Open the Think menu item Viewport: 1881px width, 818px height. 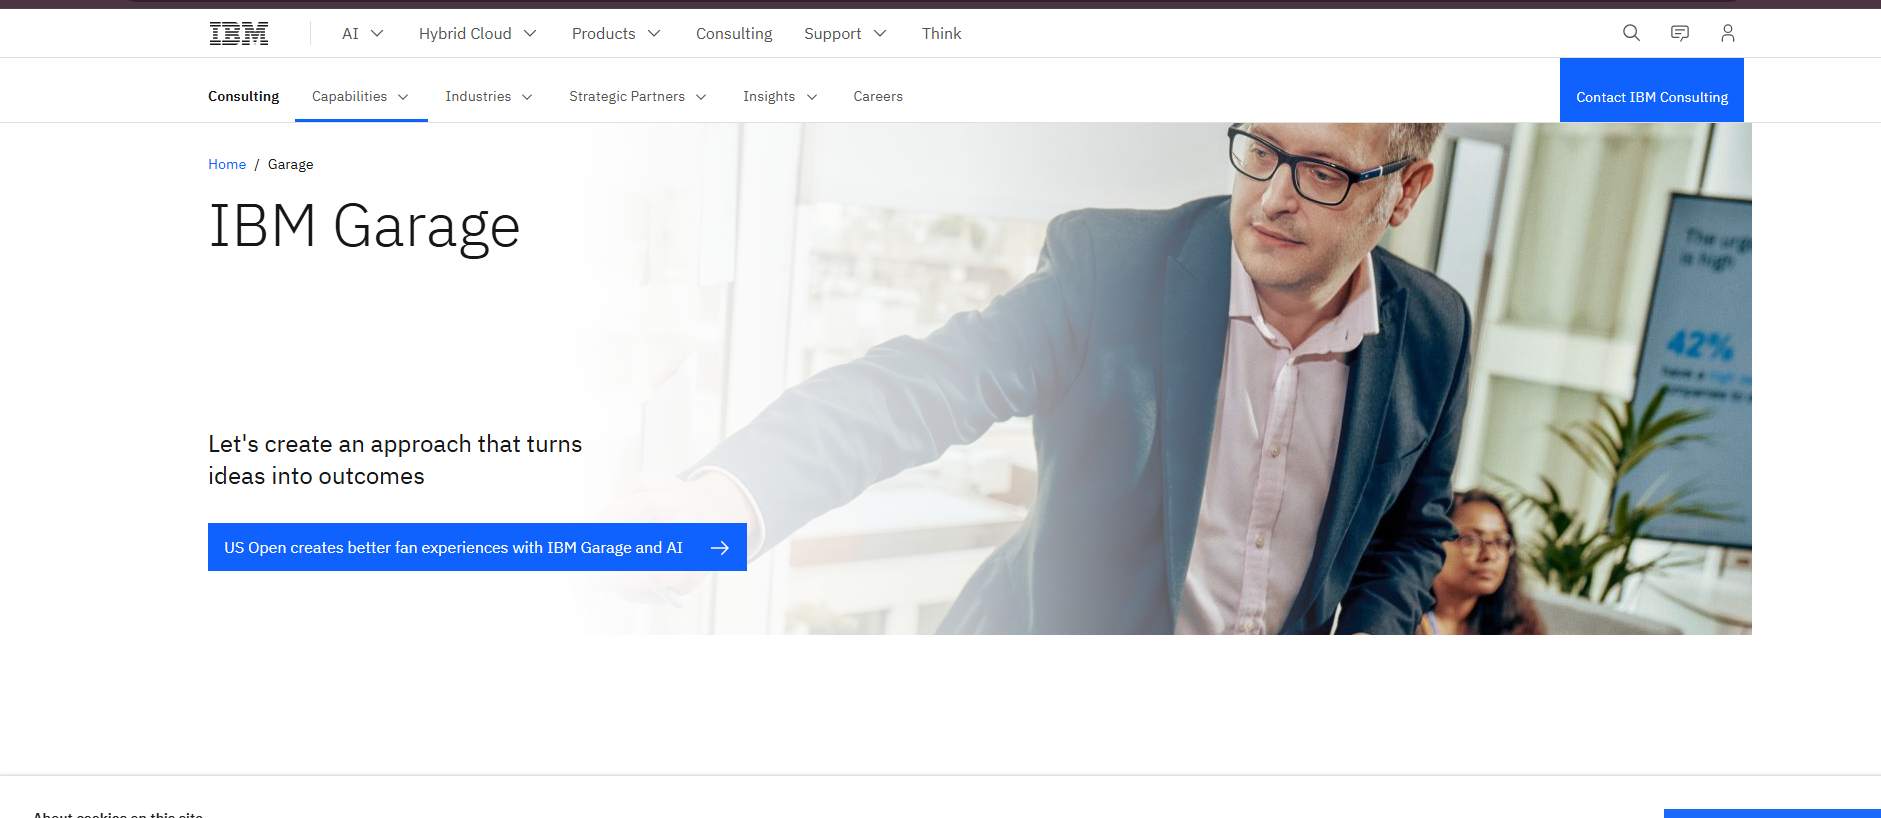coord(941,33)
